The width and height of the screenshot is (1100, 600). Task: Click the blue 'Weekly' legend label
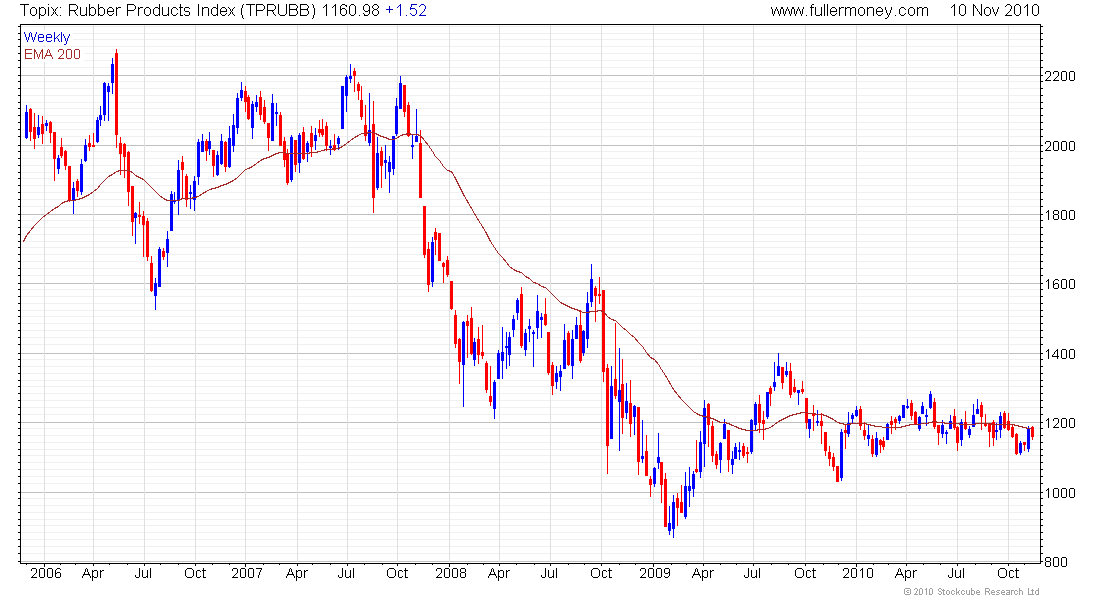47,38
